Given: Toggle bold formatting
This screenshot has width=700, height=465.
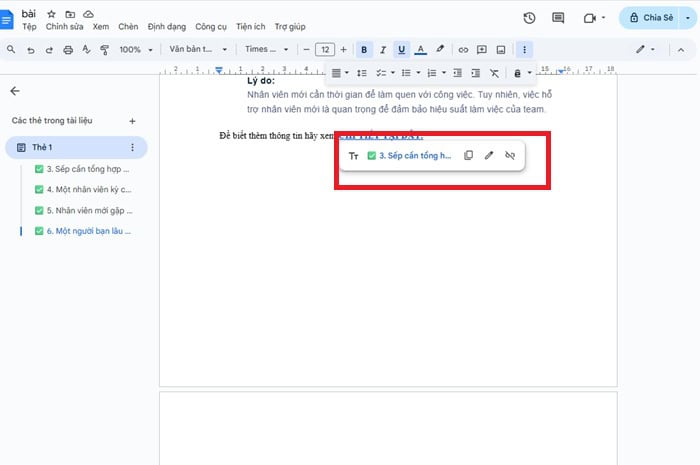Looking at the screenshot, I should point(364,50).
